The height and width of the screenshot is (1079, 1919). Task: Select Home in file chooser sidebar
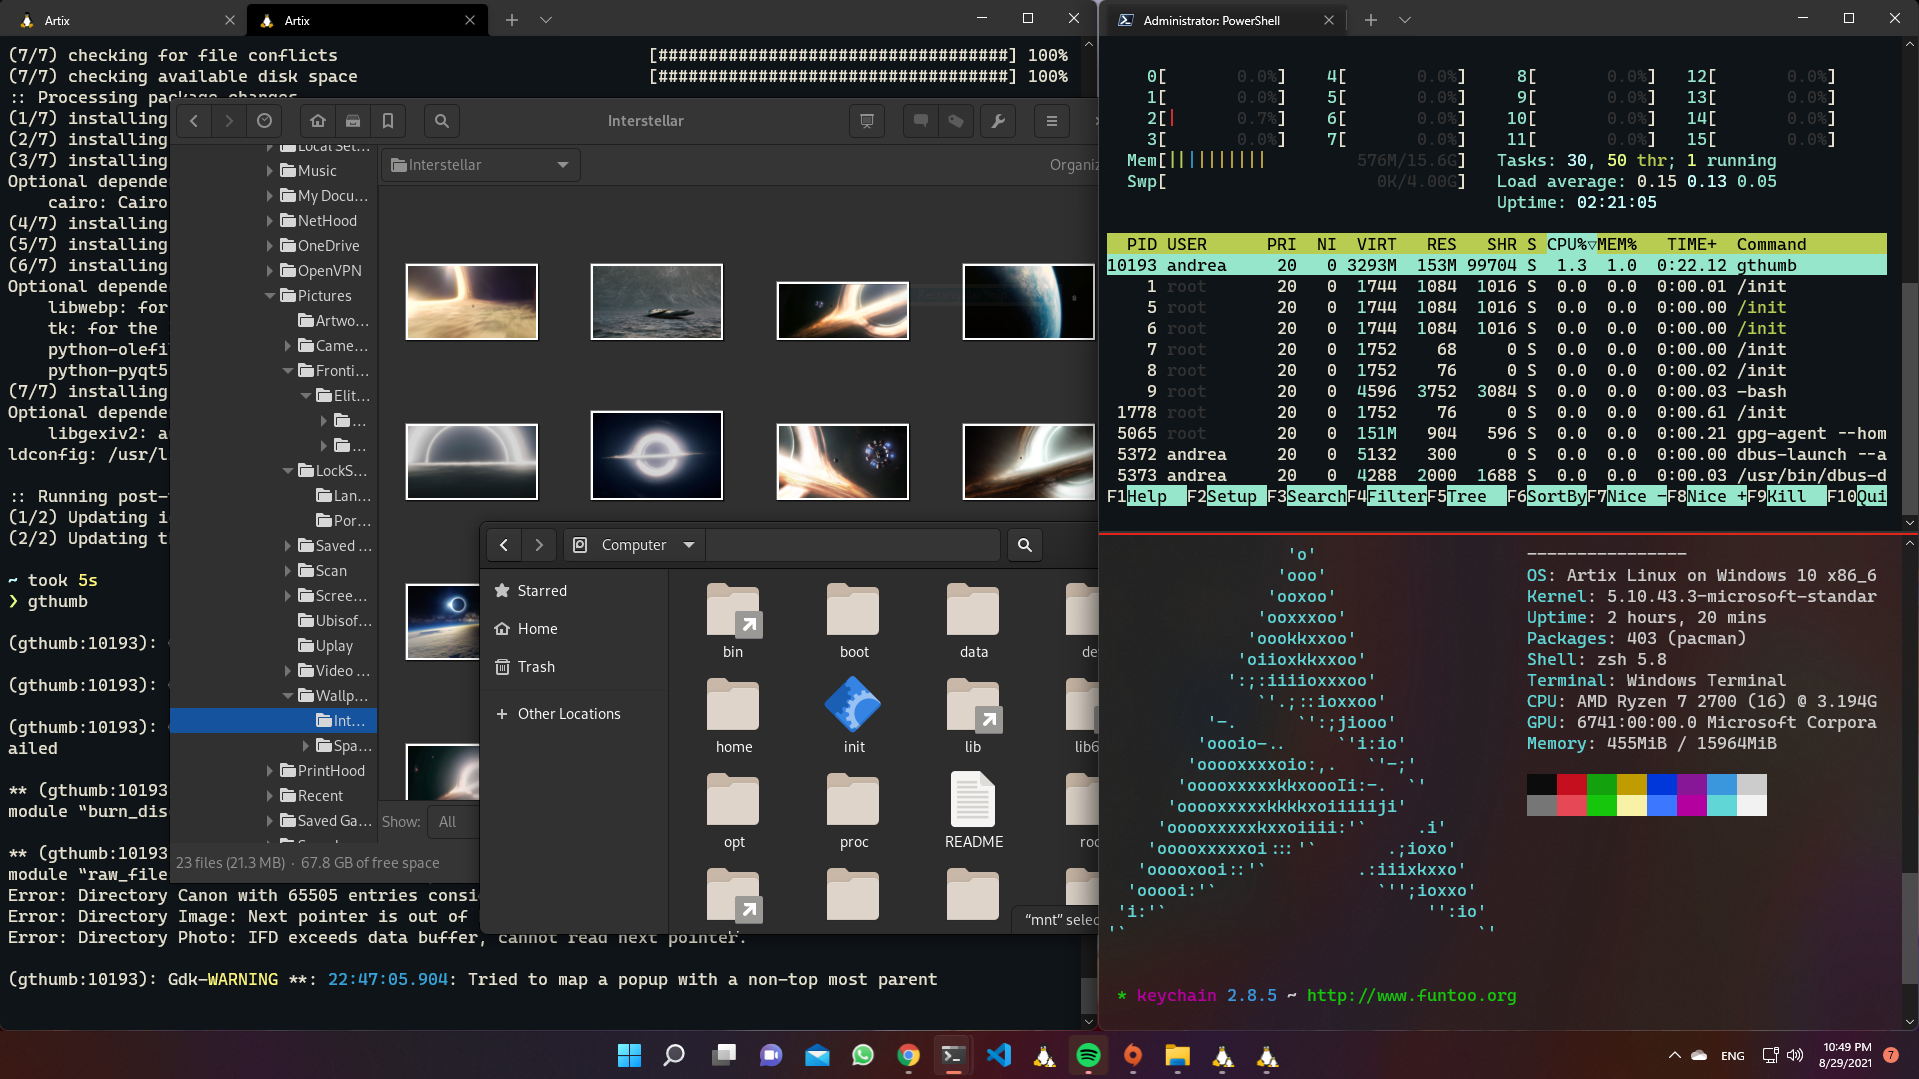[x=574, y=629]
